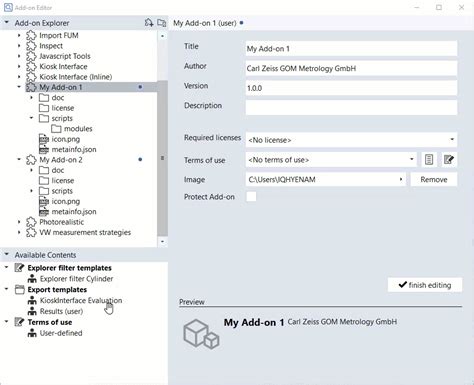Click the Remove image button
The height and width of the screenshot is (385, 474).
(434, 179)
